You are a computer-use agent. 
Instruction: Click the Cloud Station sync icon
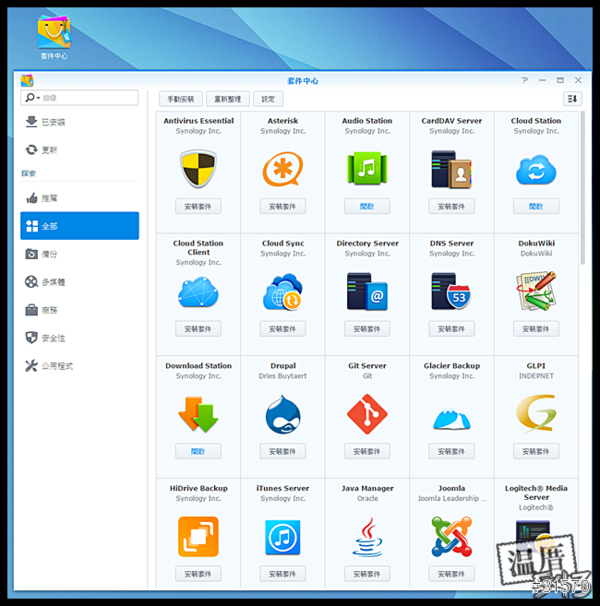click(536, 170)
